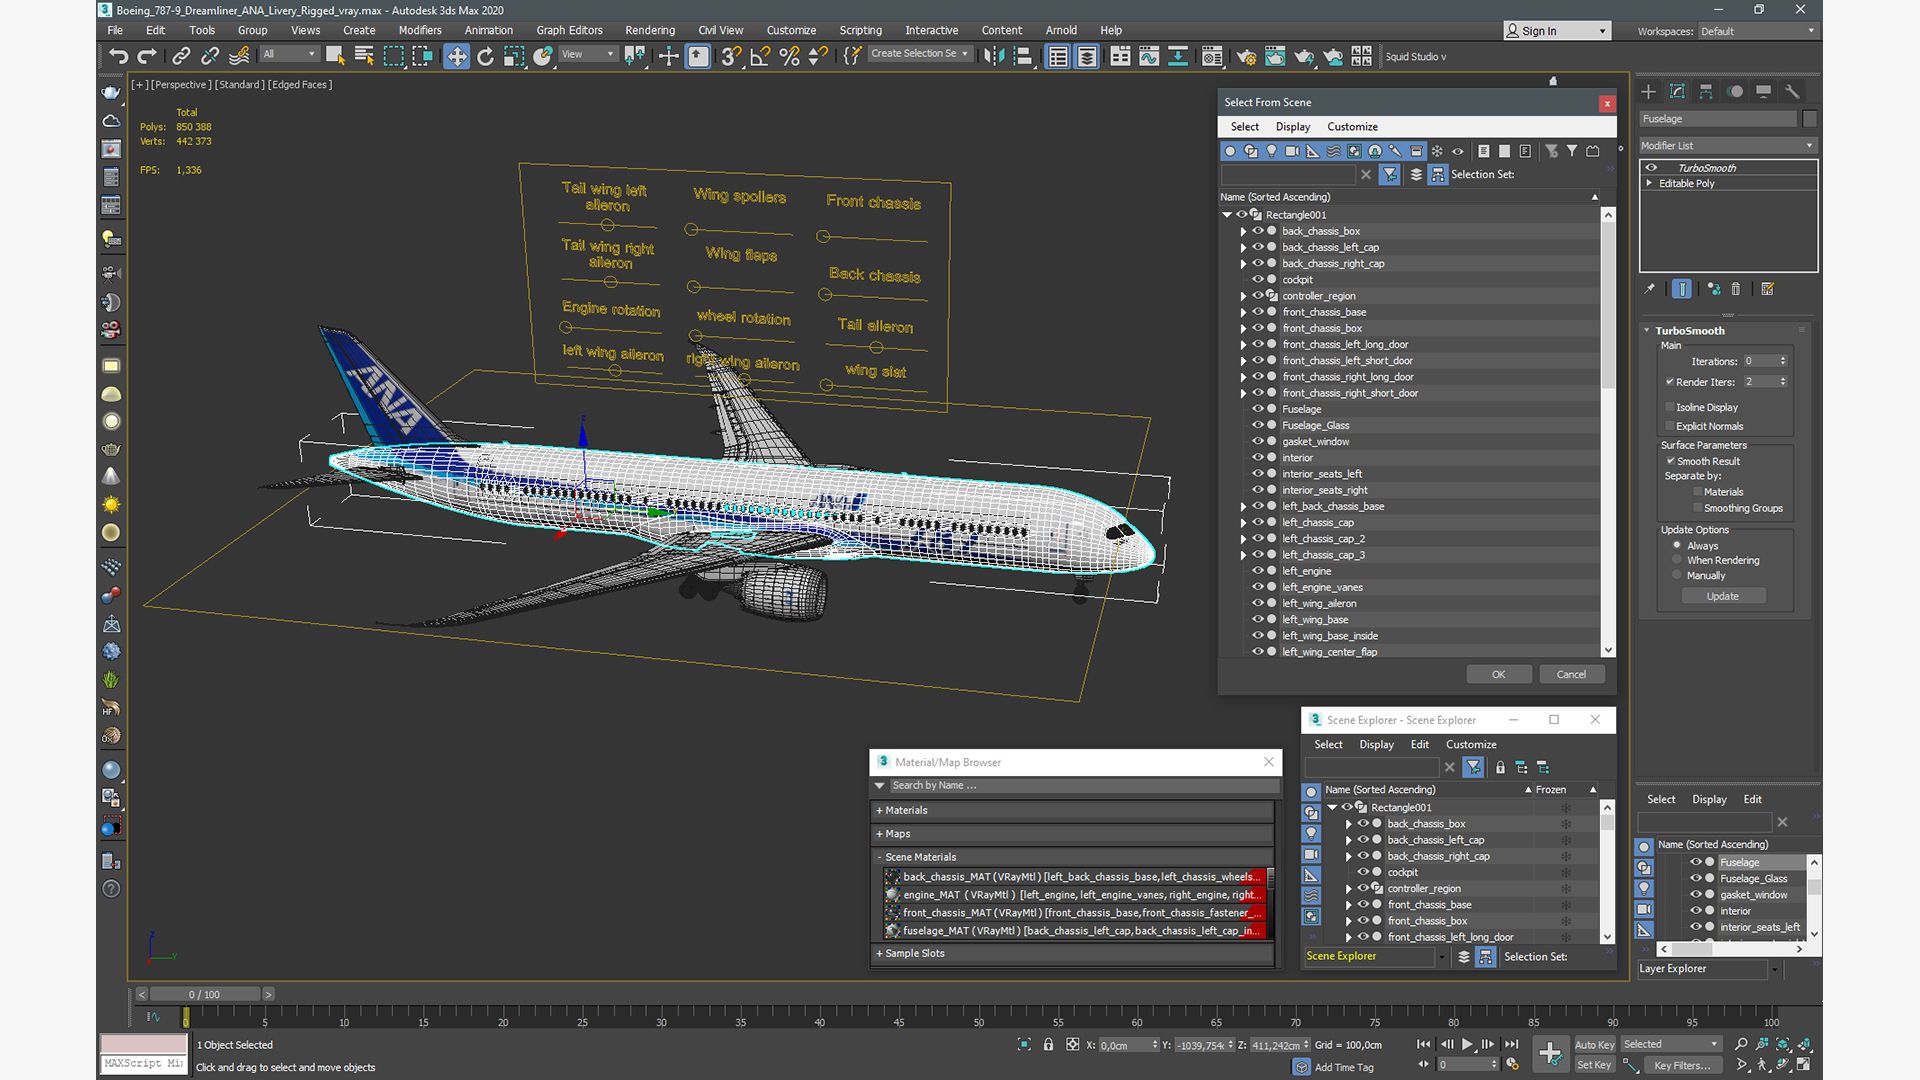Click the Align tool icon
The height and width of the screenshot is (1080, 1920).
(x=1022, y=56)
